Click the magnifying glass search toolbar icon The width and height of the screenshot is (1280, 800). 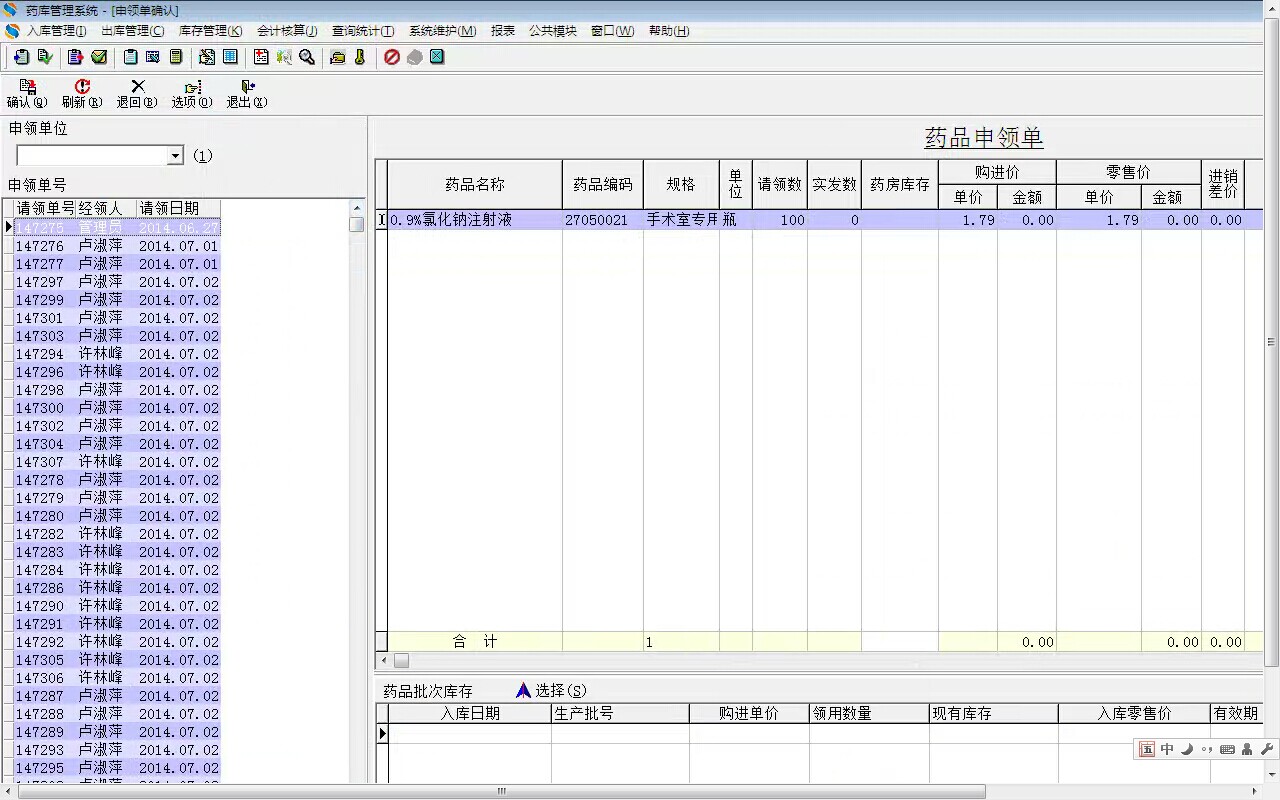pos(307,58)
